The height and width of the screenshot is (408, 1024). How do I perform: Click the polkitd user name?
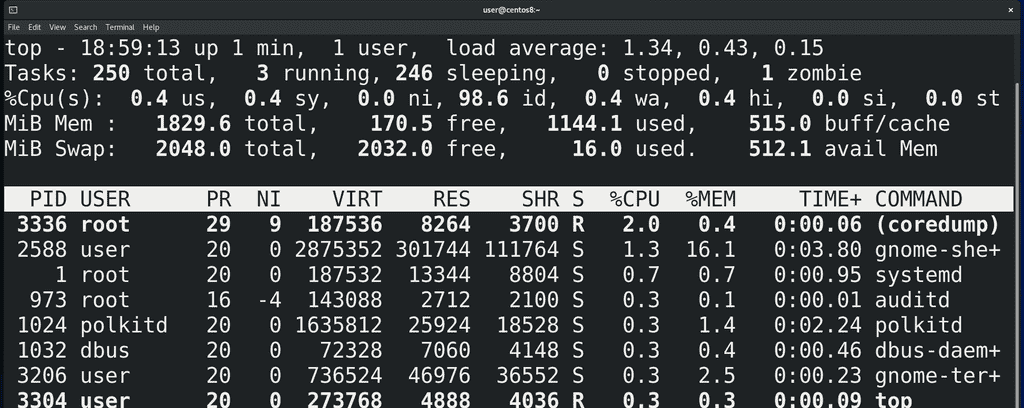coord(124,324)
